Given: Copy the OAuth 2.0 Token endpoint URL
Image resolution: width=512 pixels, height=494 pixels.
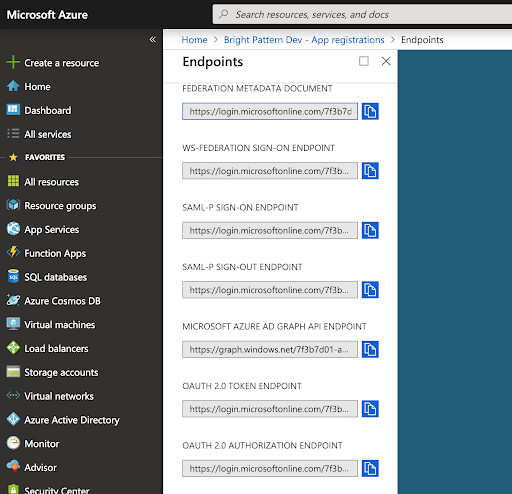Looking at the screenshot, I should tap(370, 409).
